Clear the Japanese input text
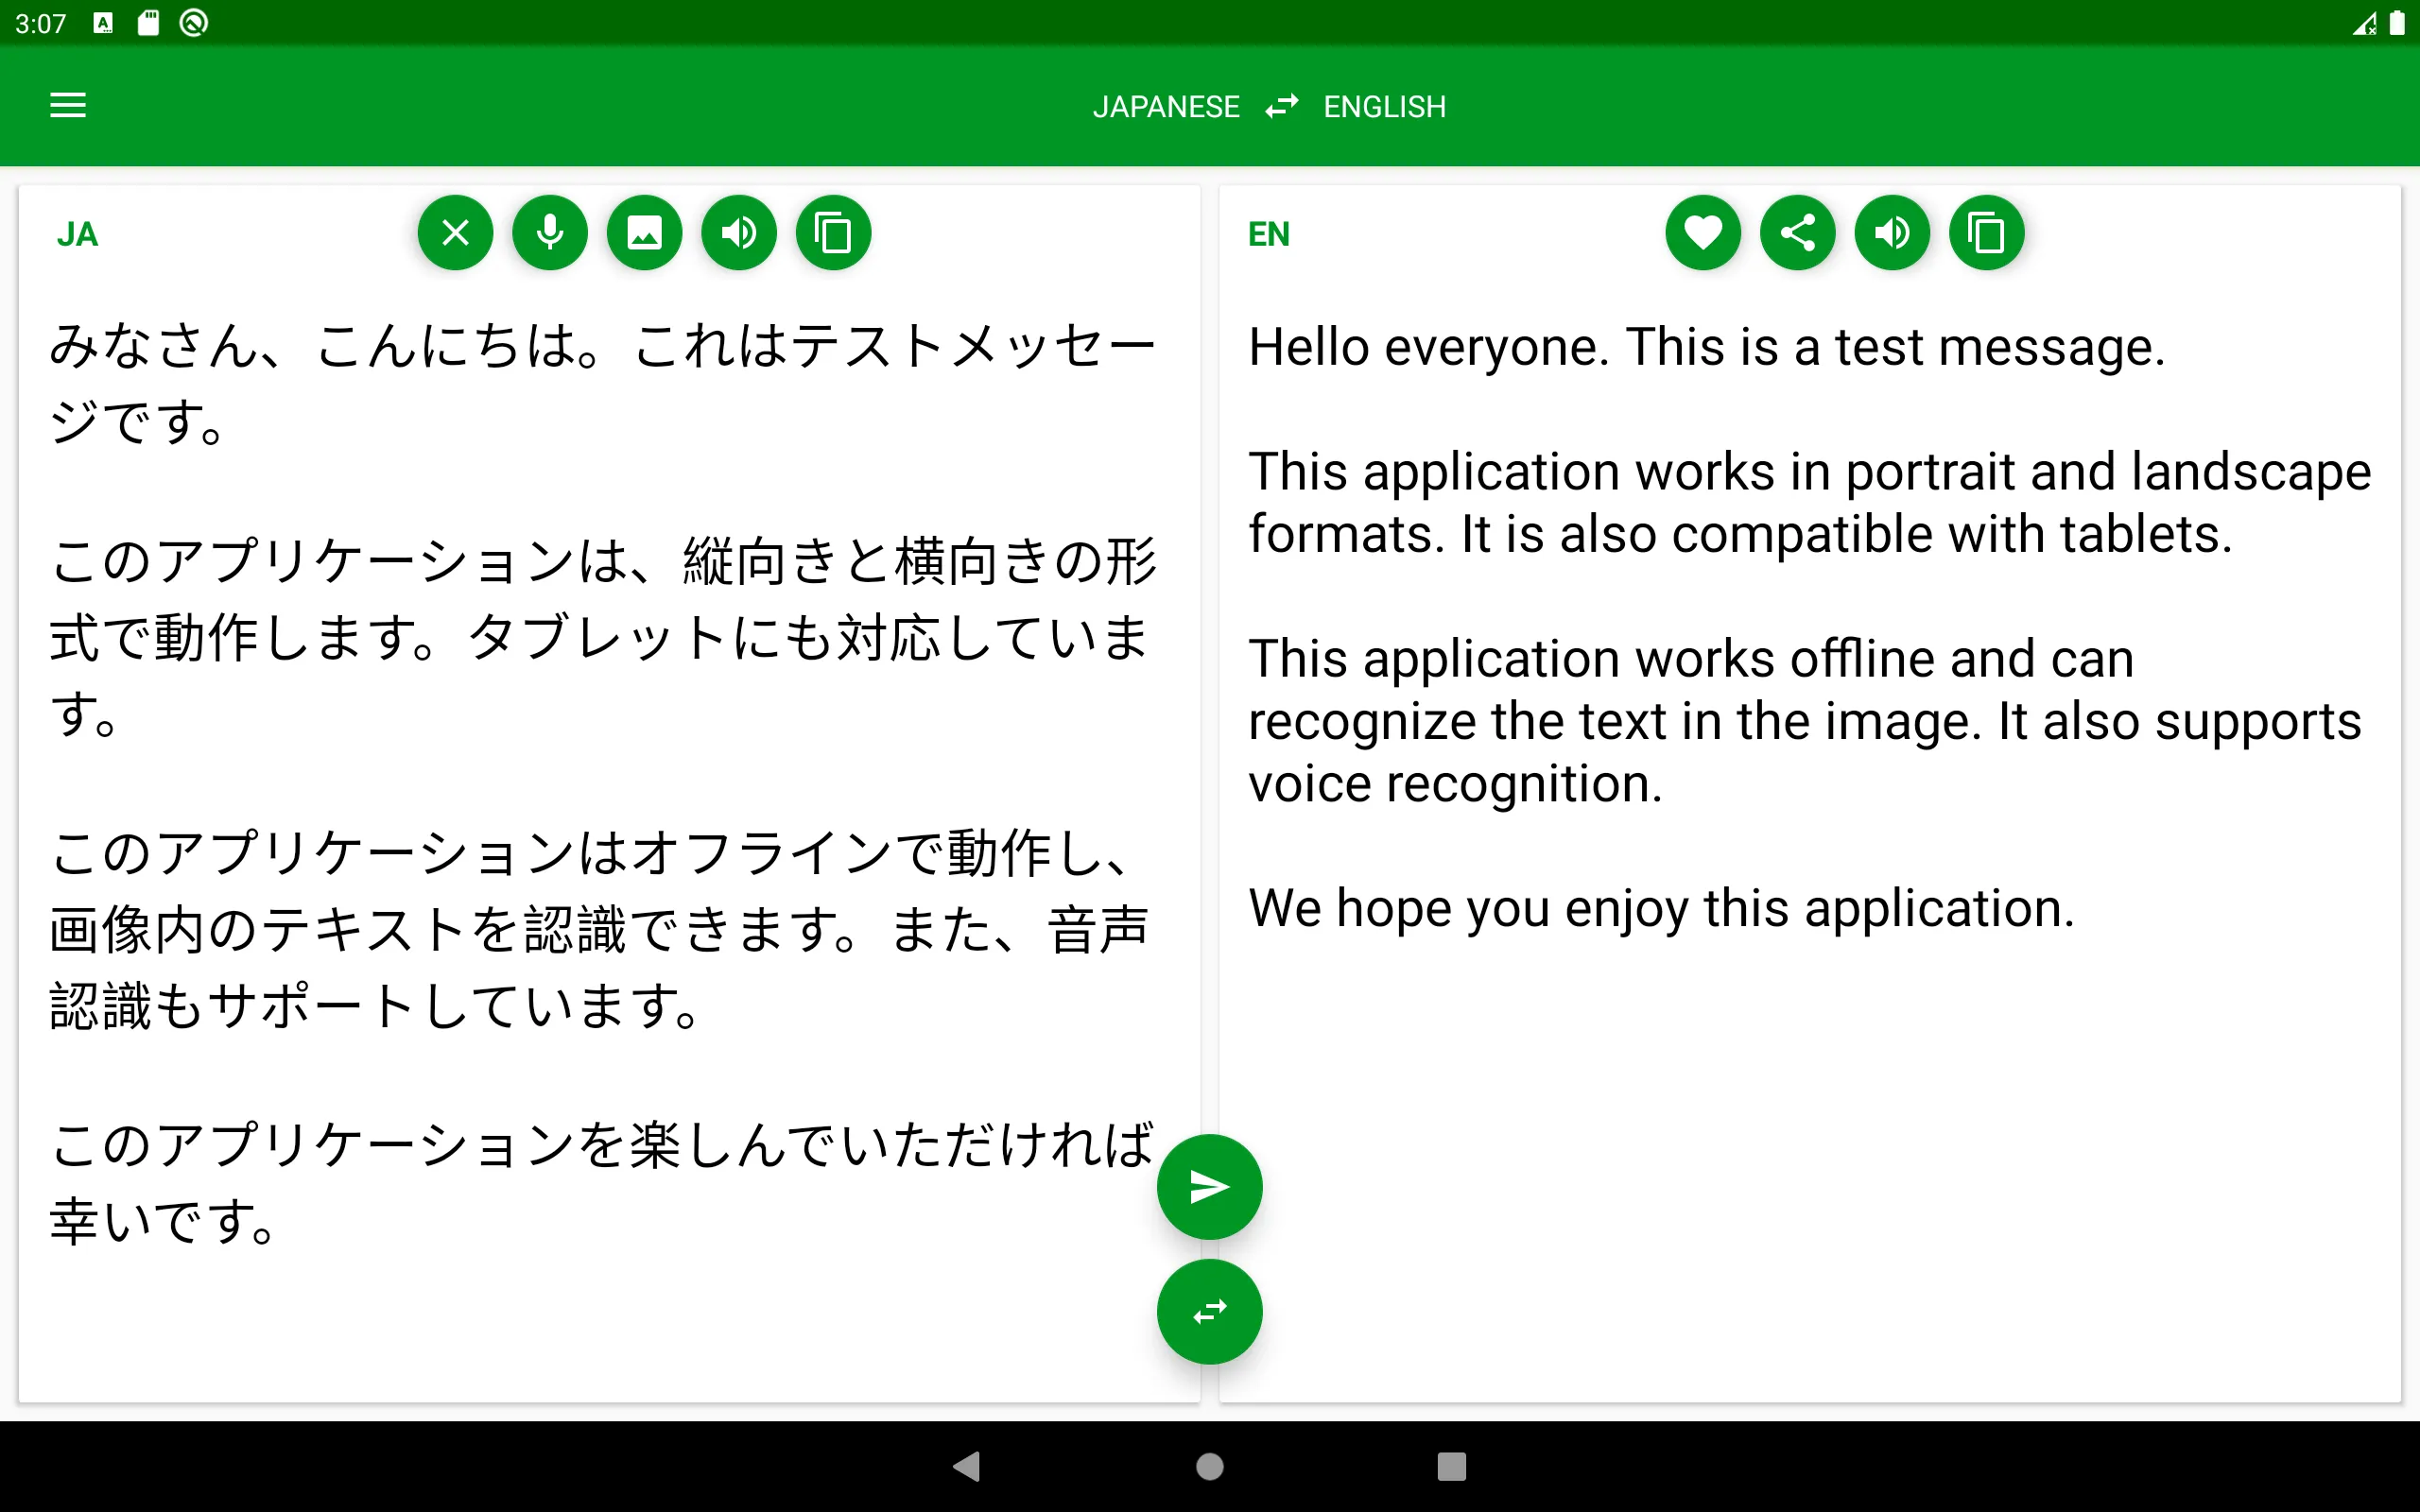This screenshot has height=1512, width=2420. click(x=455, y=233)
